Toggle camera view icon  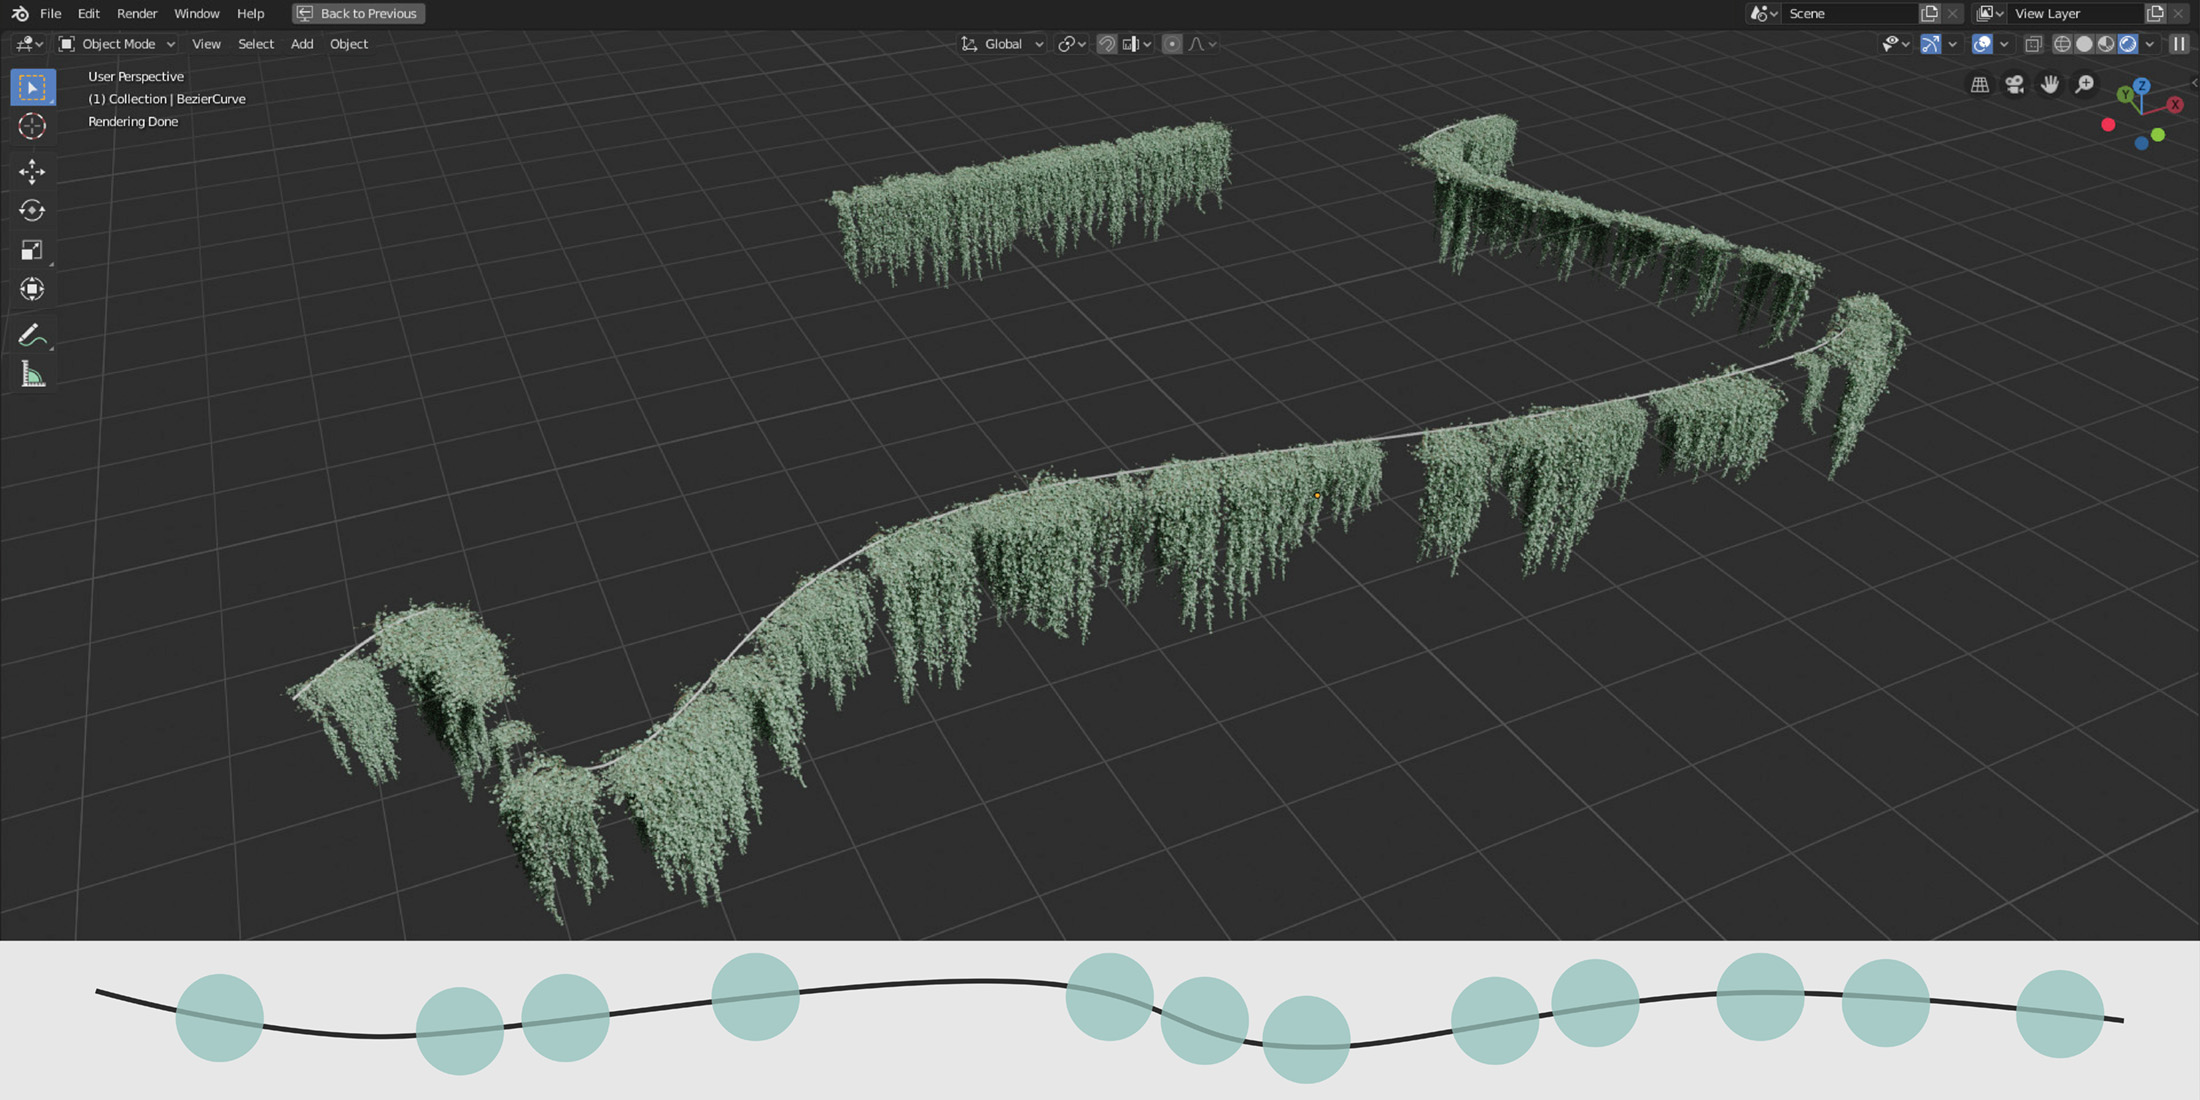point(2014,85)
